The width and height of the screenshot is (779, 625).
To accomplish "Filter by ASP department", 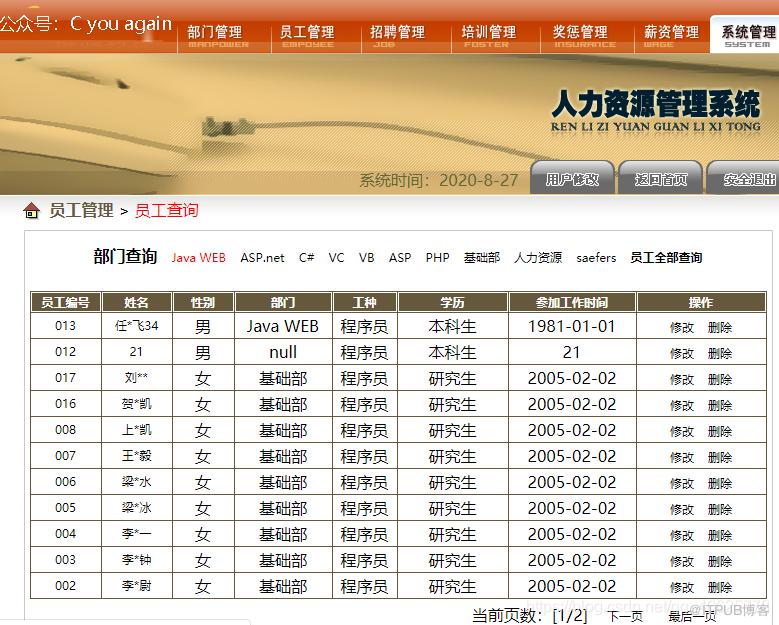I will point(400,258).
